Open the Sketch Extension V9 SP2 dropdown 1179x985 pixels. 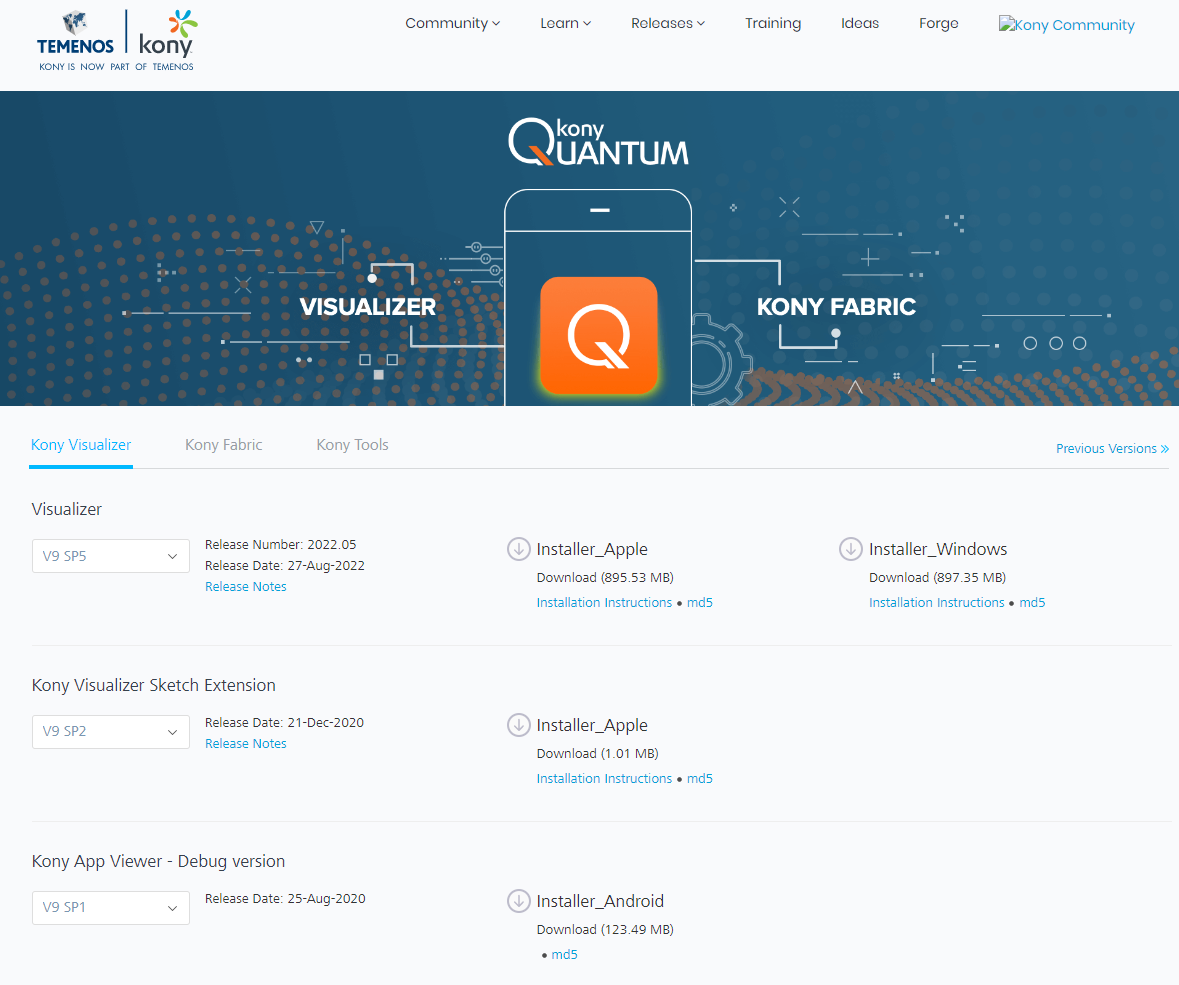111,732
